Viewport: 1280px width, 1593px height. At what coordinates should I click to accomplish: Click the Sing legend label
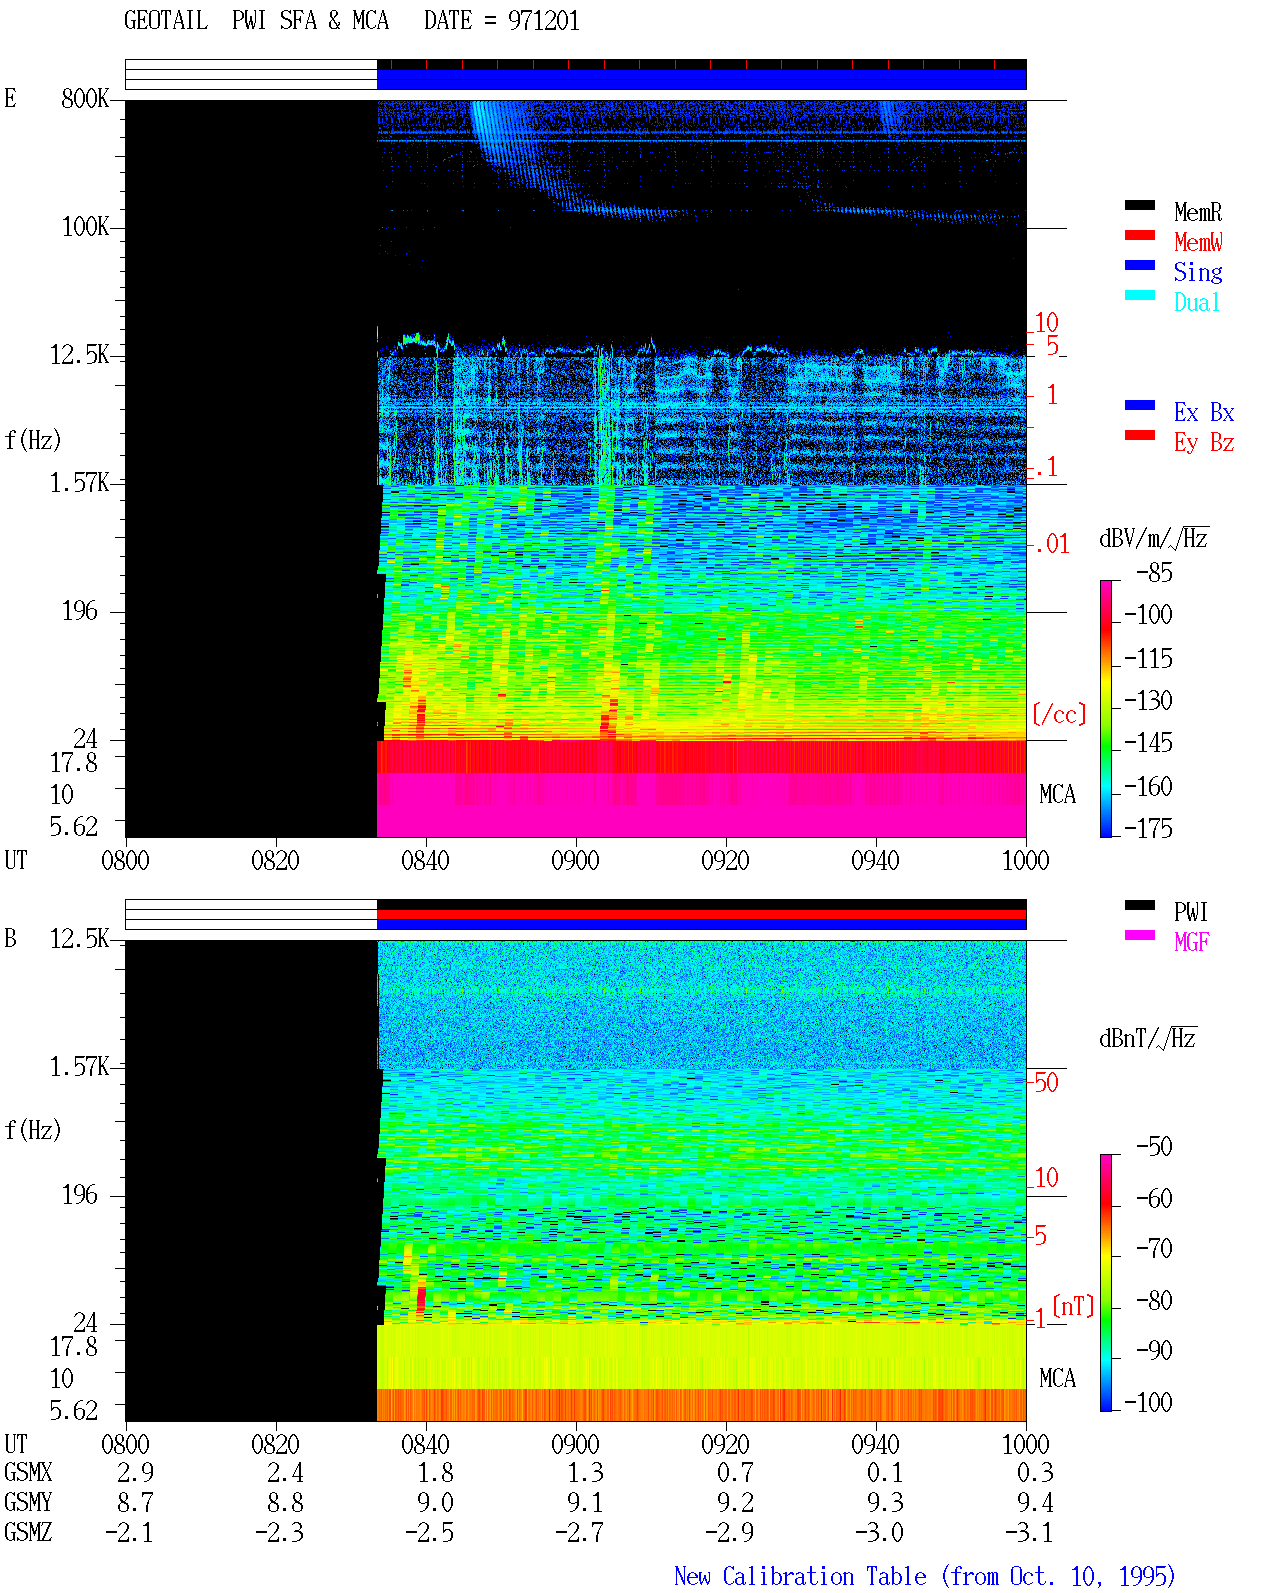pos(1198,272)
